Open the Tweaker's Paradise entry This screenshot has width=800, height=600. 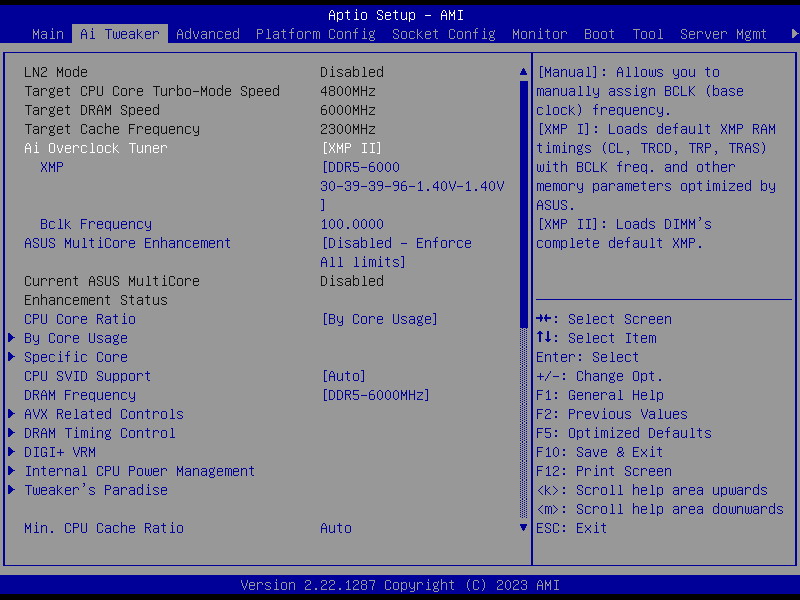coord(96,490)
